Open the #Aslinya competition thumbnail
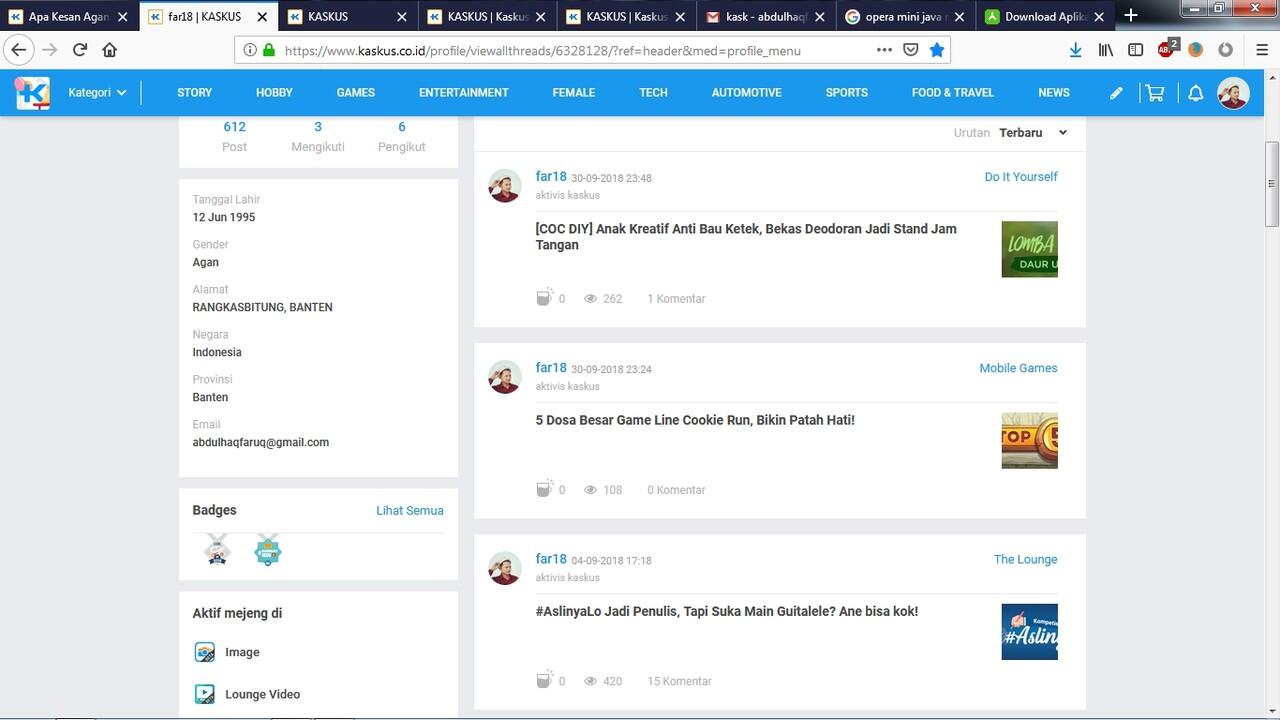This screenshot has height=720, width=1280. (x=1030, y=631)
